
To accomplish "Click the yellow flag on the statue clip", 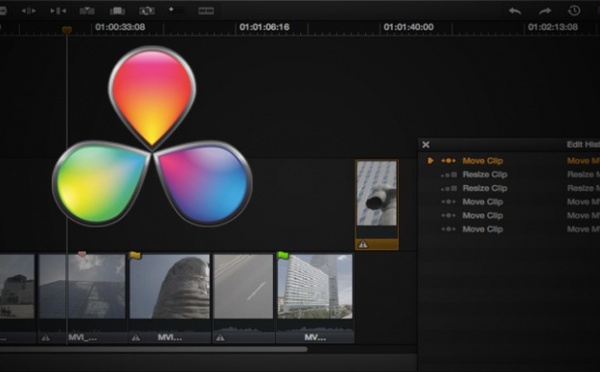I will [x=135, y=255].
